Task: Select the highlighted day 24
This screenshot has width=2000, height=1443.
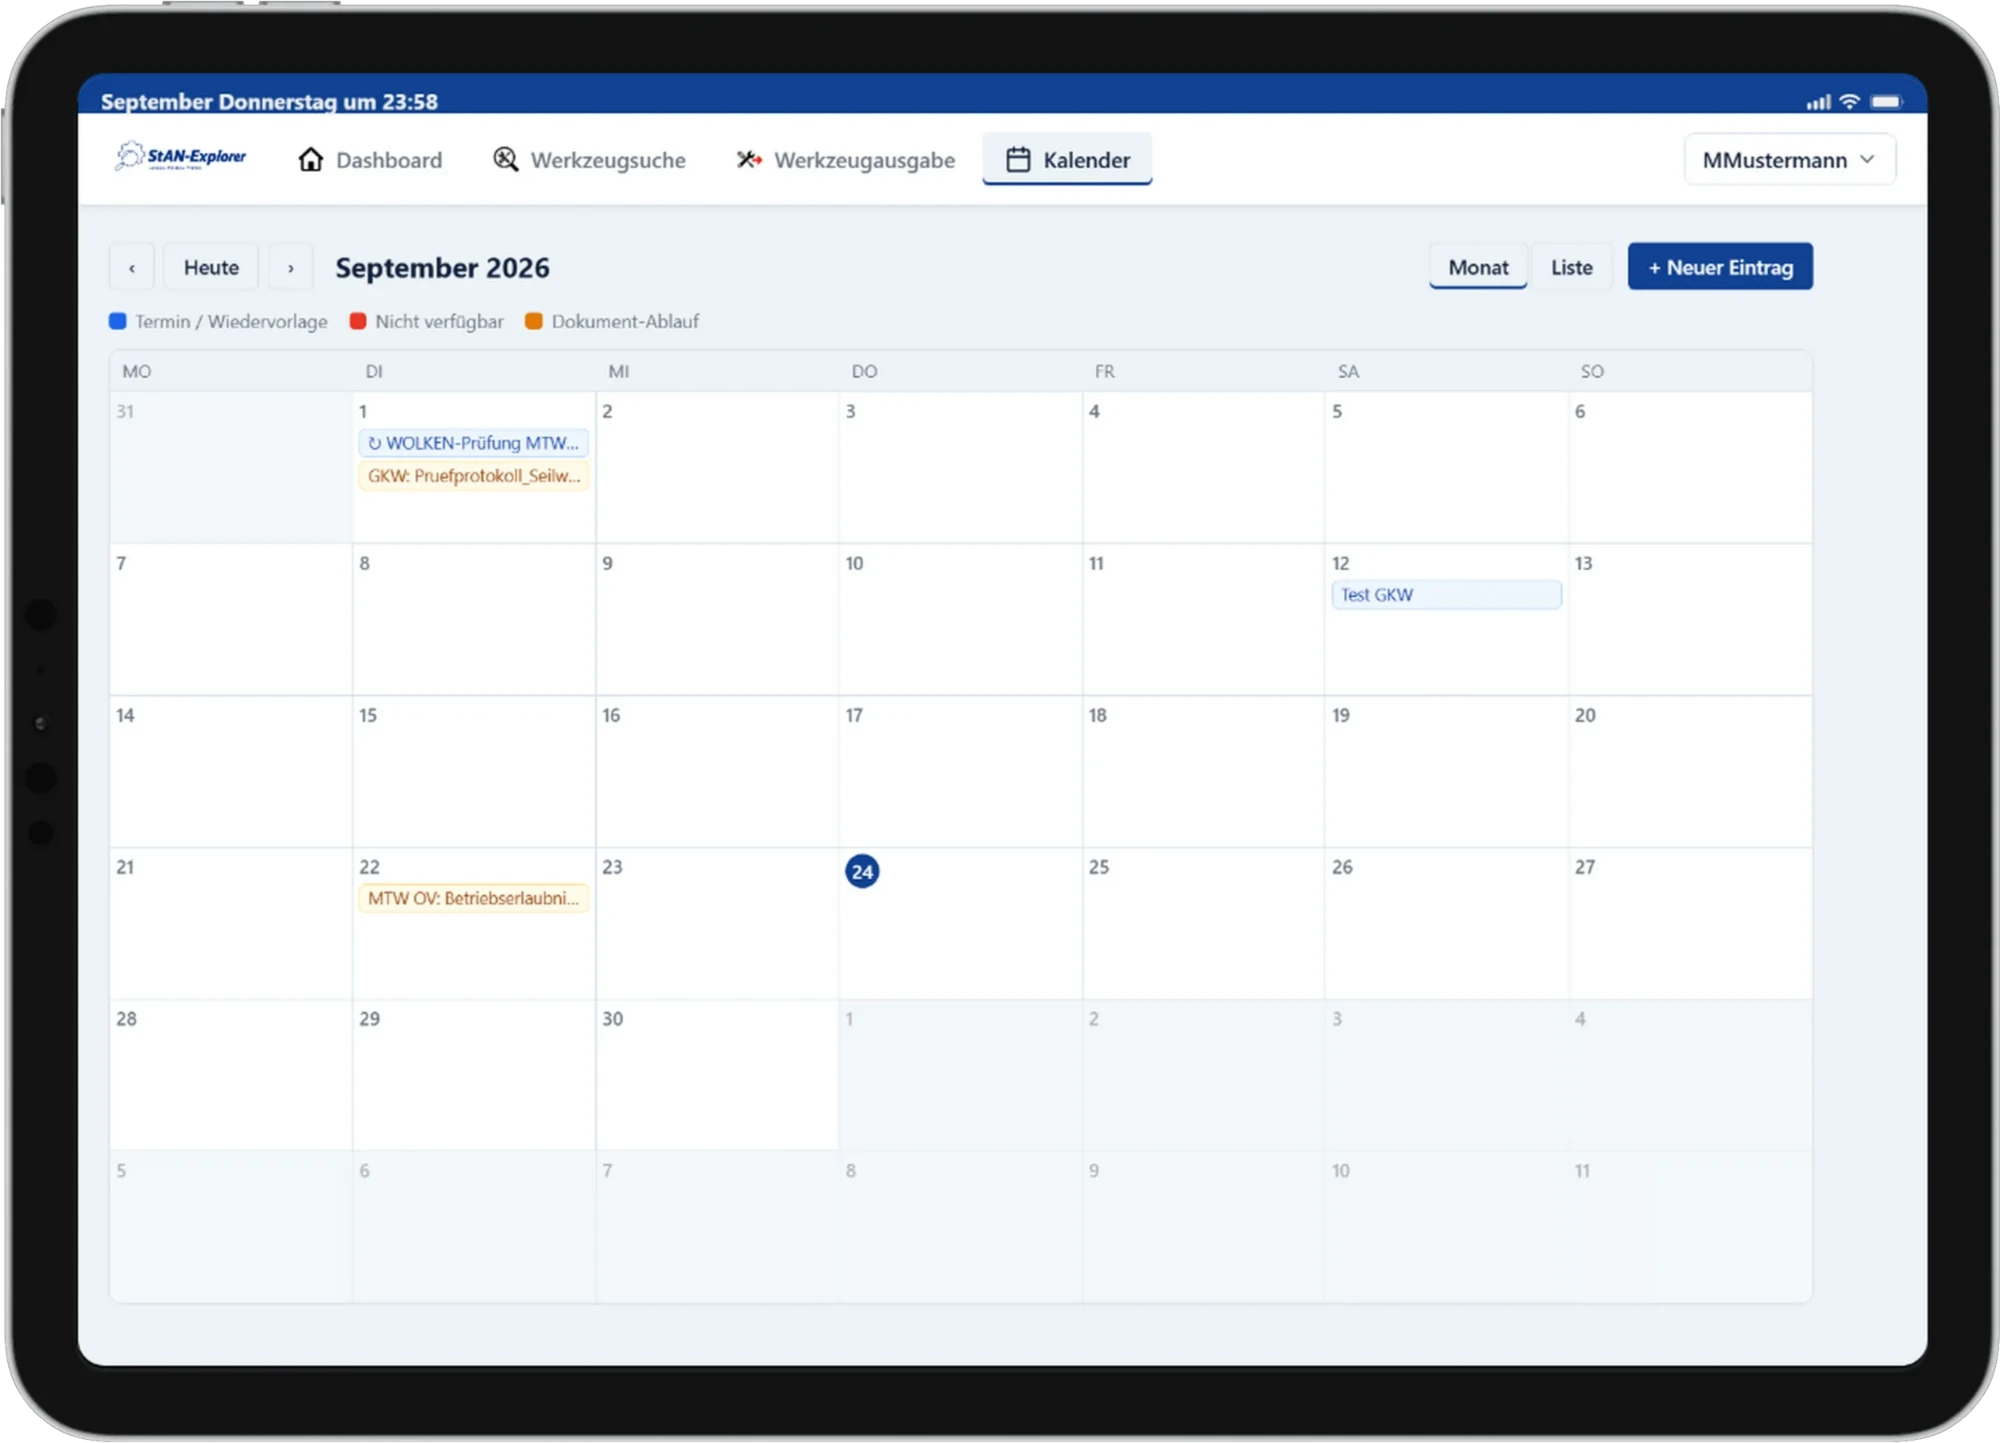Action: 862,872
